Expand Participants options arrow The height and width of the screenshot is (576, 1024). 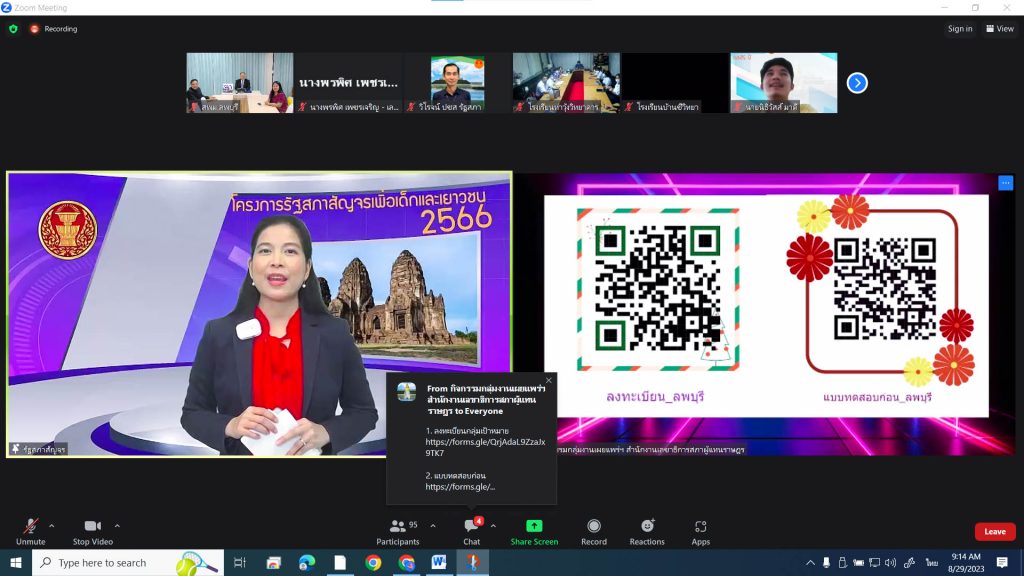click(433, 526)
